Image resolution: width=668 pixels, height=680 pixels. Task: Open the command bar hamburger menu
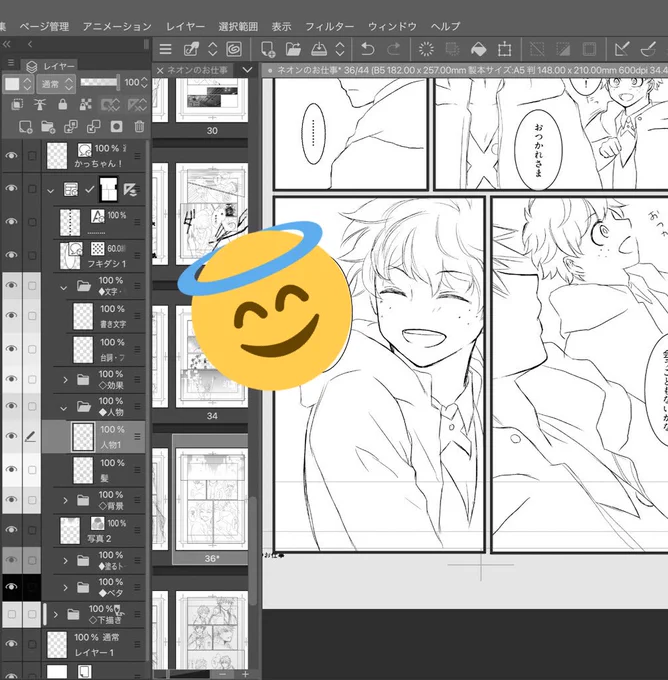[x=165, y=49]
